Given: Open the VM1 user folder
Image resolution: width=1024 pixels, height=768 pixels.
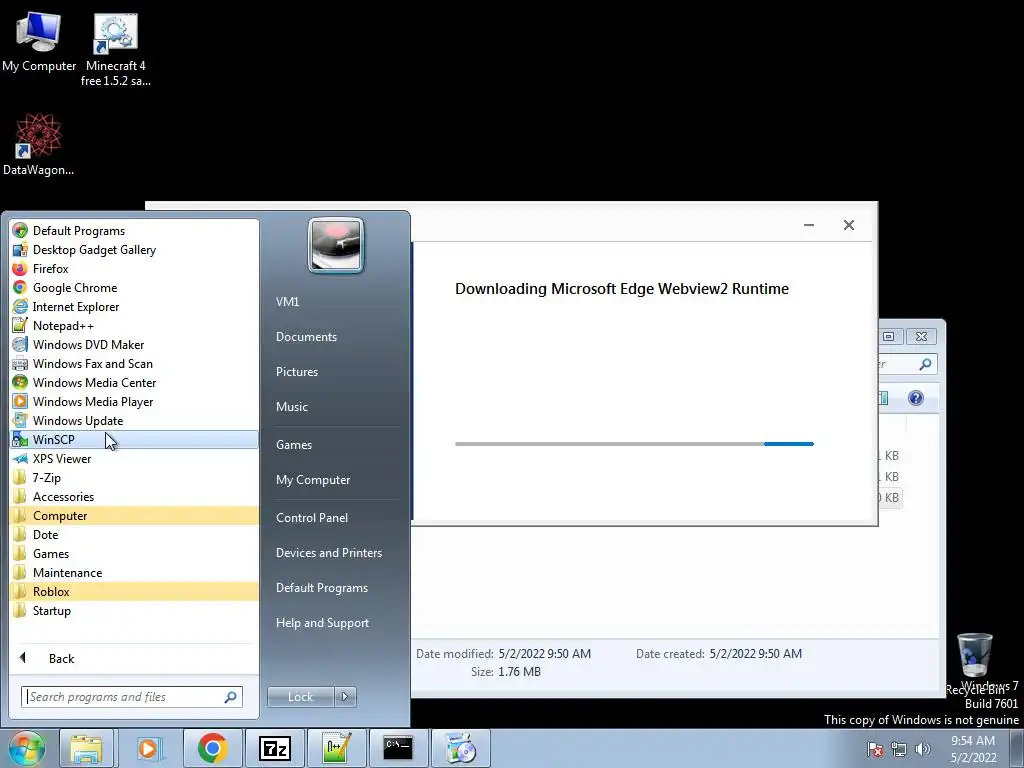Looking at the screenshot, I should (287, 301).
